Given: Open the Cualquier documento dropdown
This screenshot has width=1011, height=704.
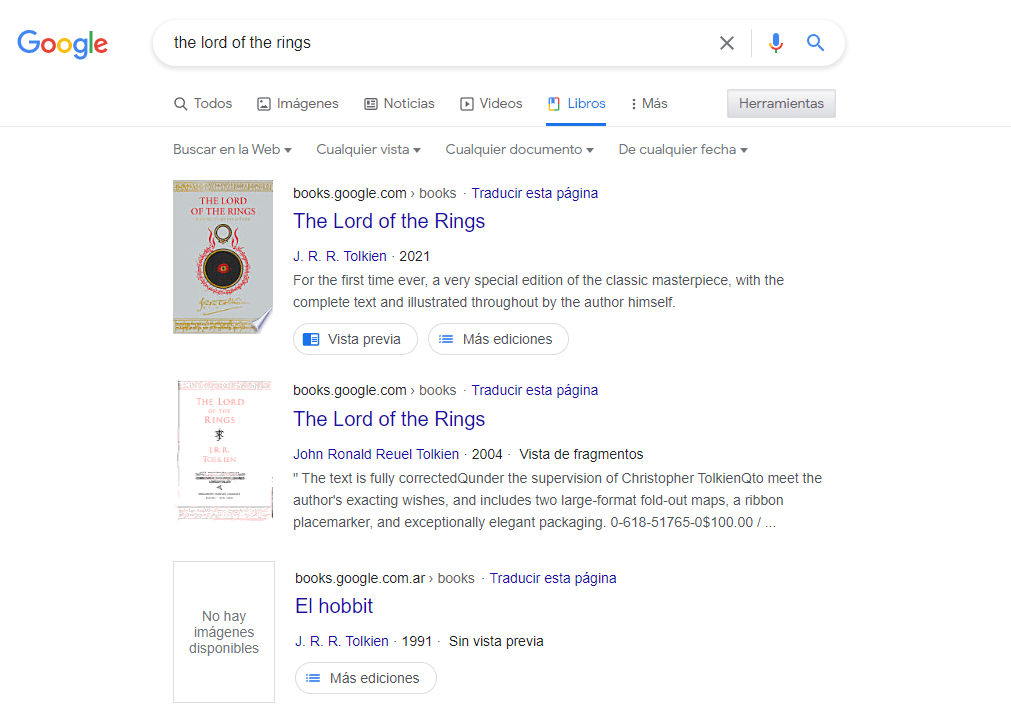Looking at the screenshot, I should tap(519, 149).
